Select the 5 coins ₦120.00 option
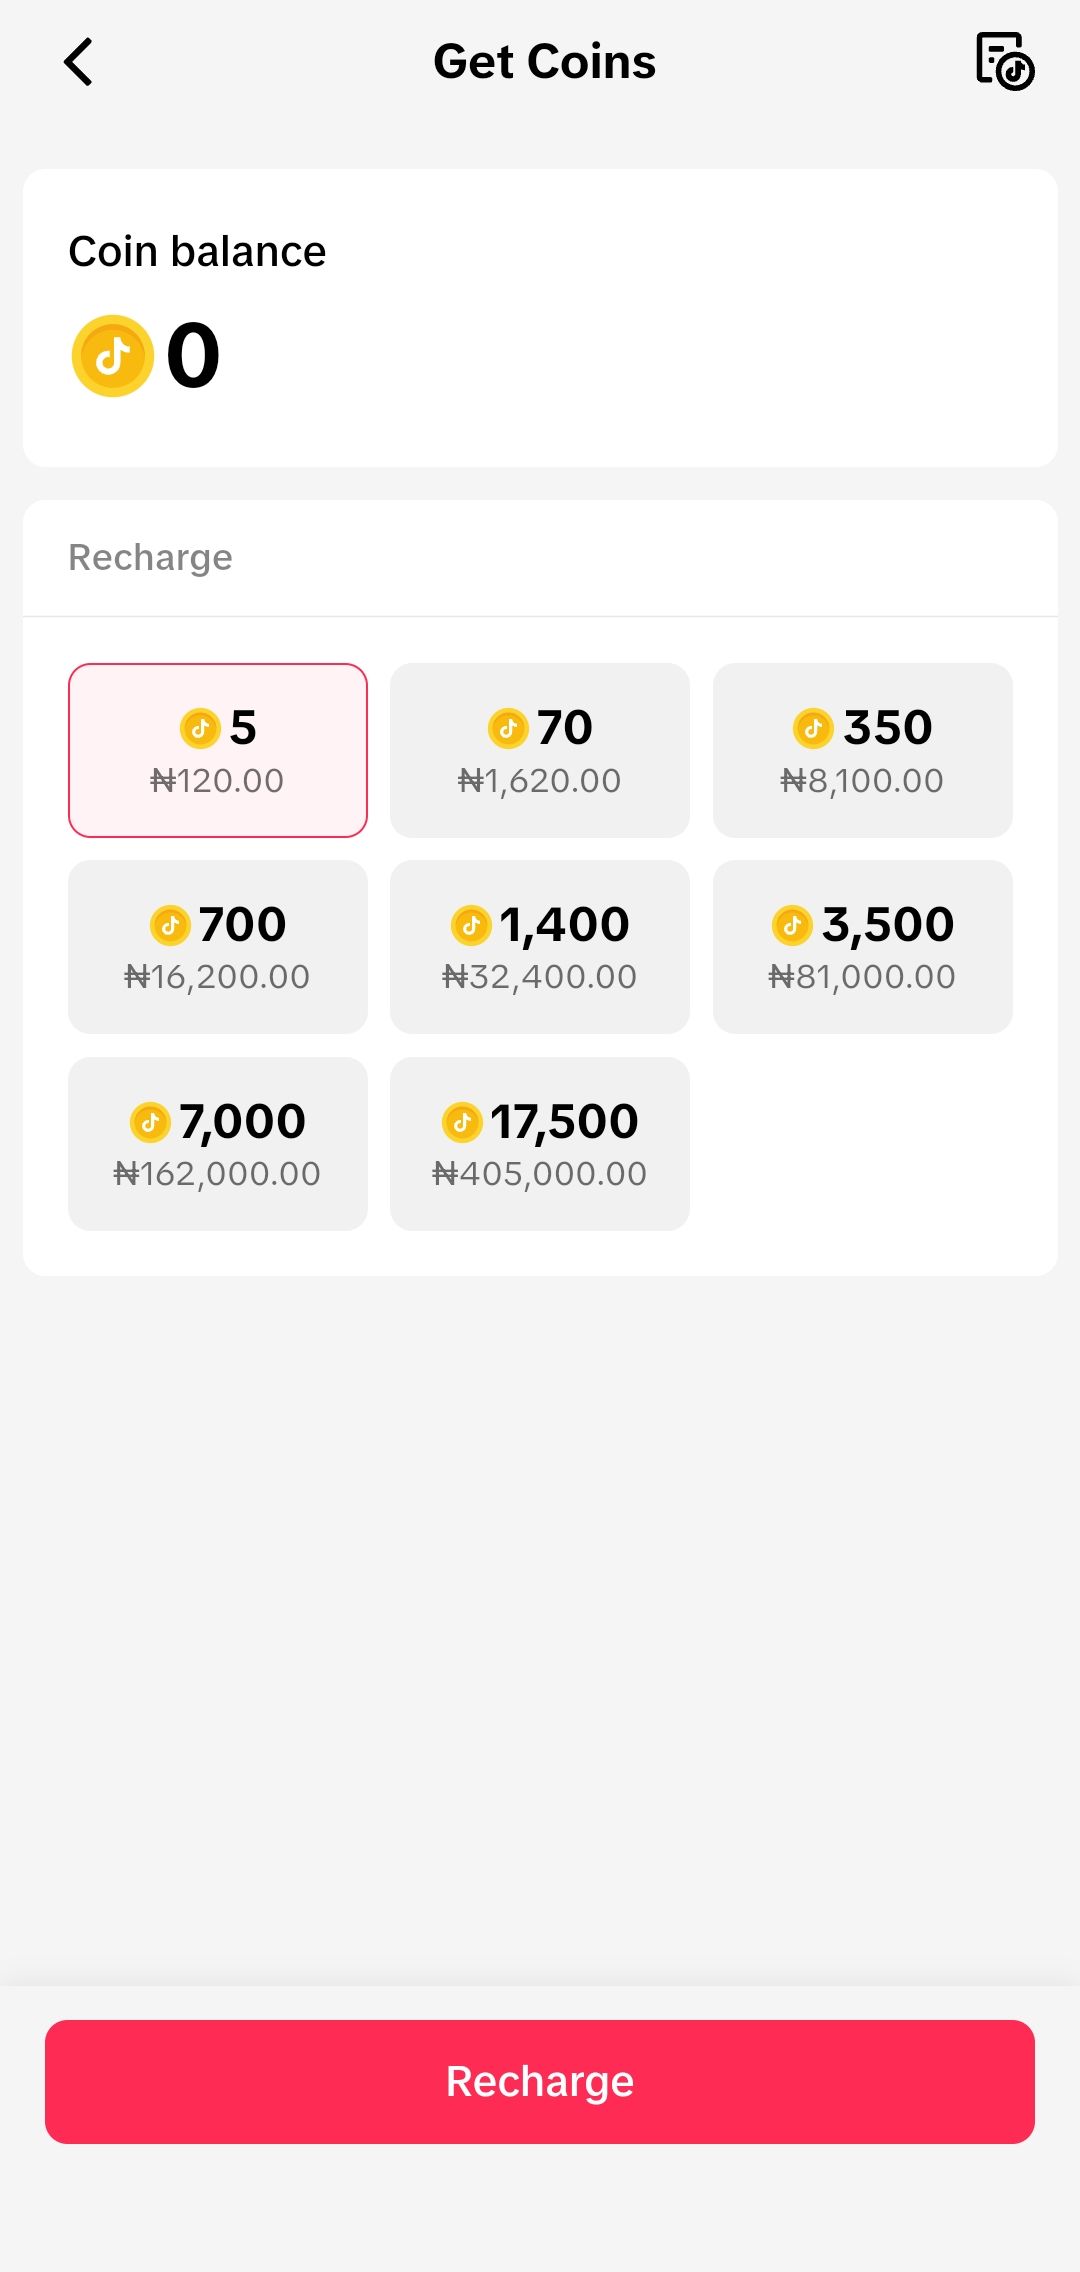The width and height of the screenshot is (1080, 2272). 218,750
